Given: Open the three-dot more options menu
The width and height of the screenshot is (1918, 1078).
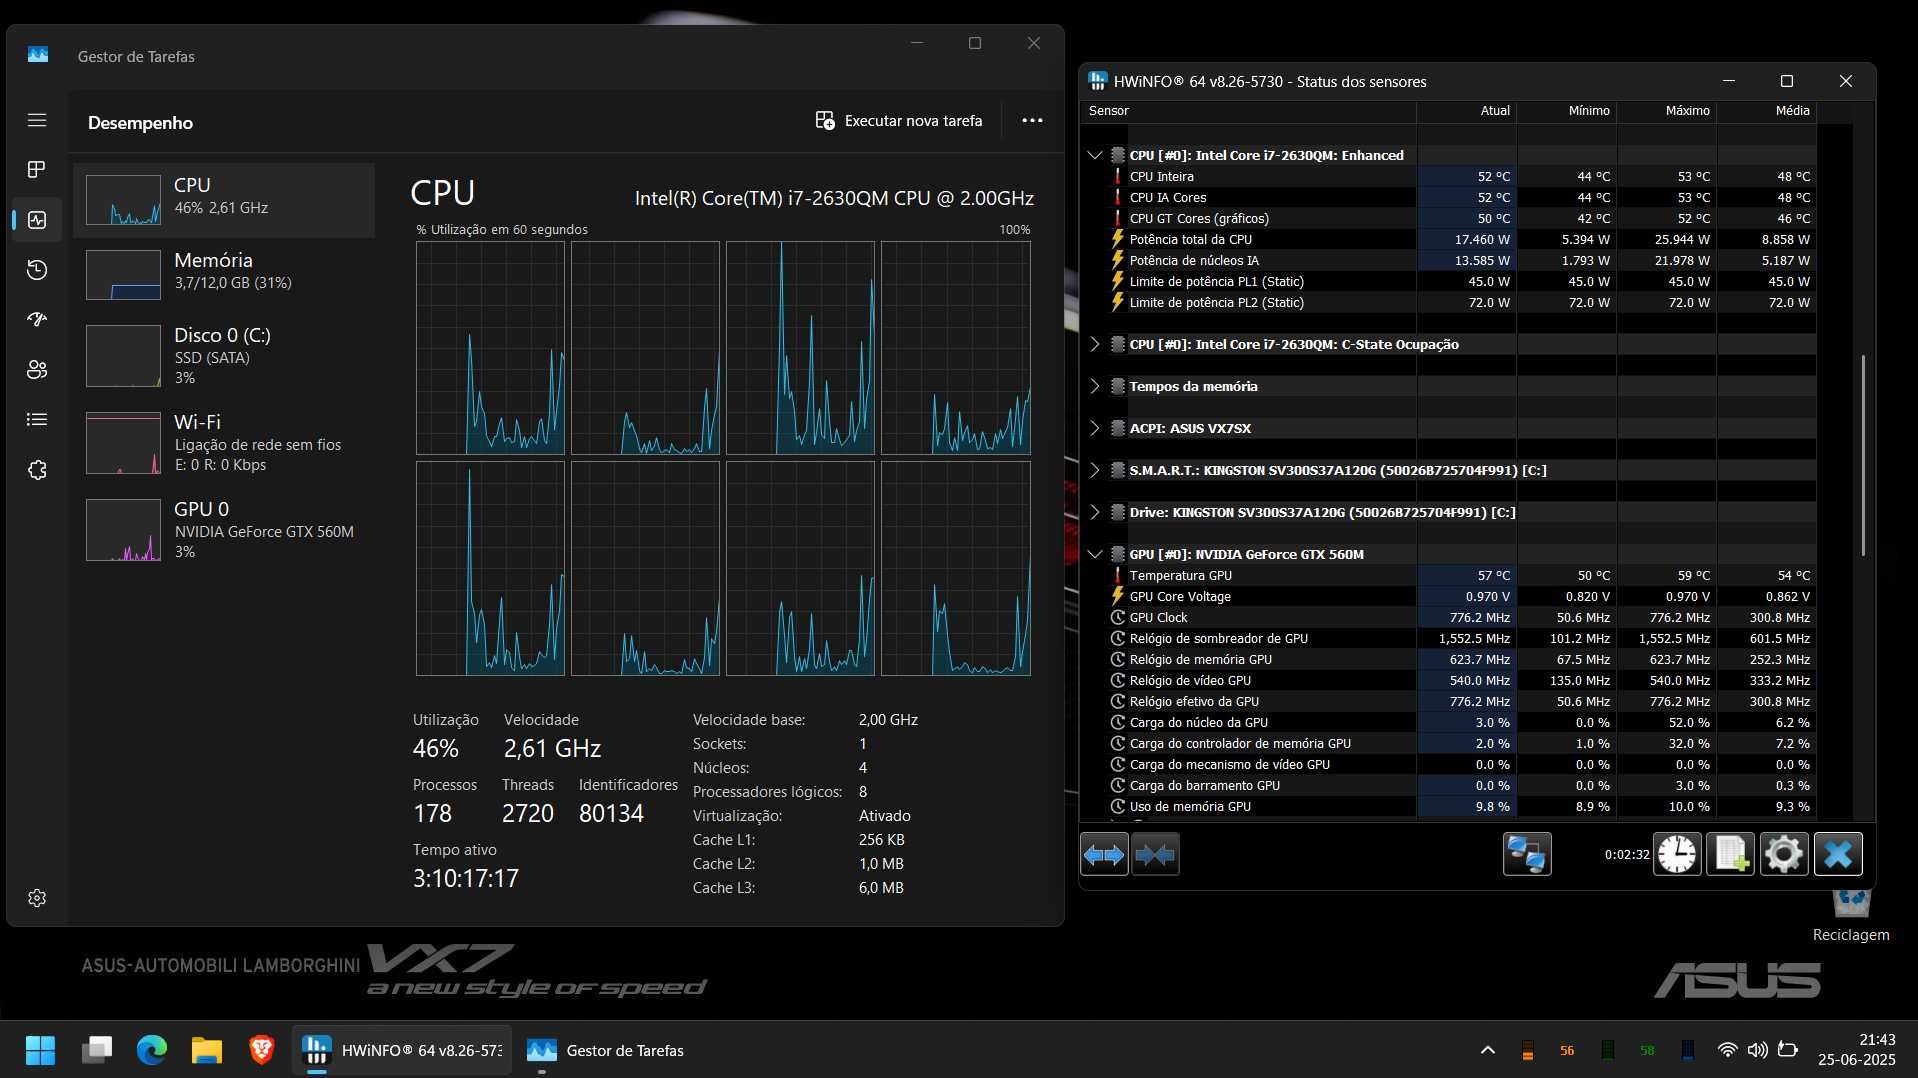Looking at the screenshot, I should [x=1032, y=120].
